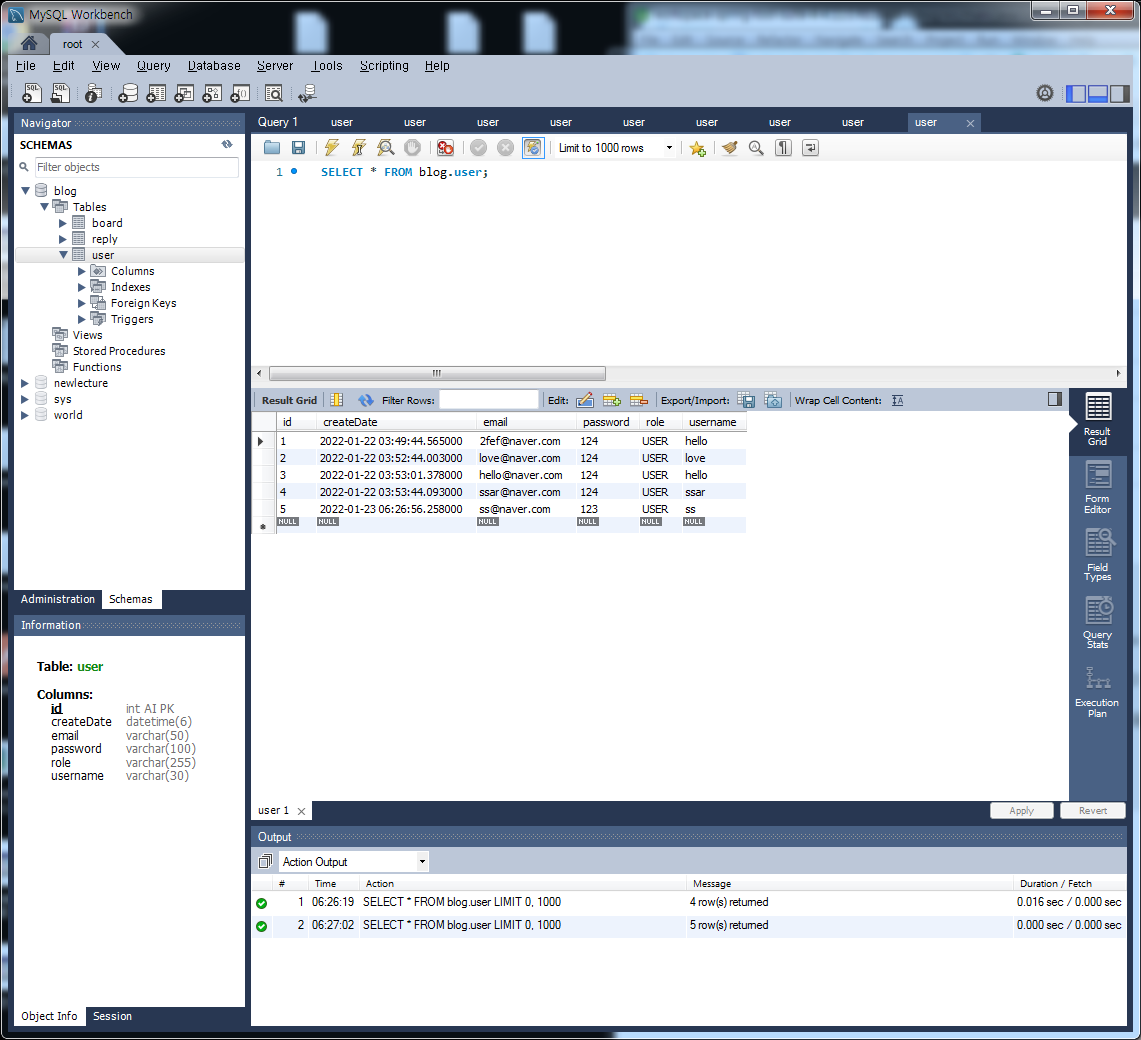Viewport: 1141px width, 1040px height.
Task: Click the create new table icon
Action: [156, 93]
